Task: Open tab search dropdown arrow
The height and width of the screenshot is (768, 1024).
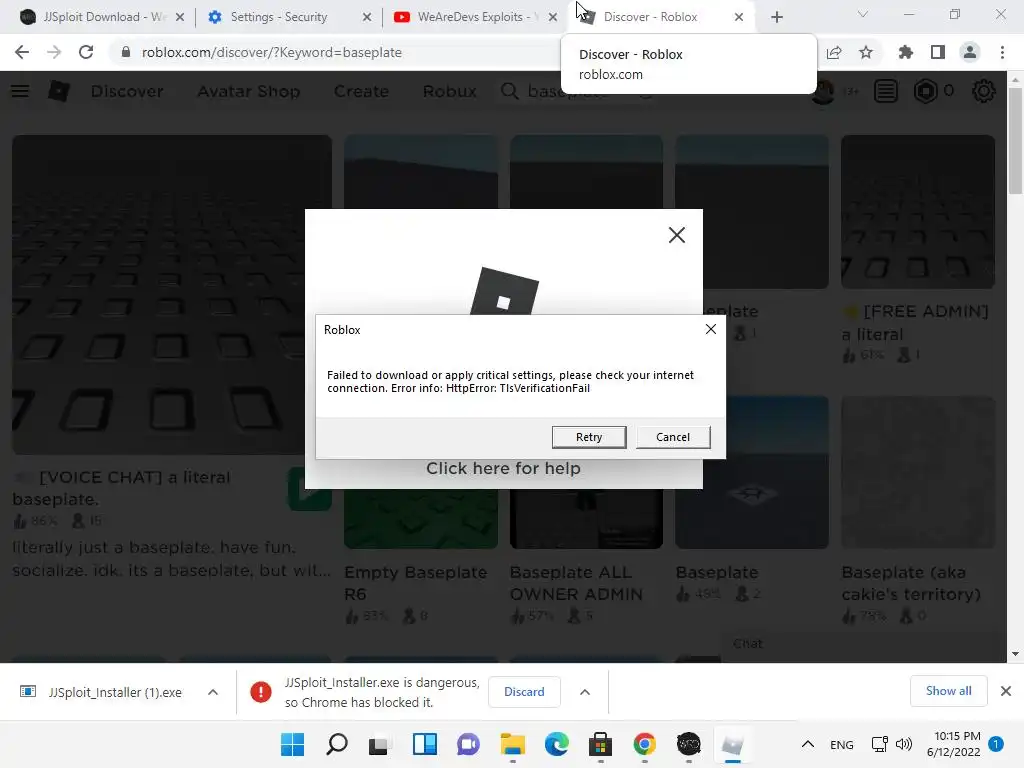Action: tap(863, 14)
